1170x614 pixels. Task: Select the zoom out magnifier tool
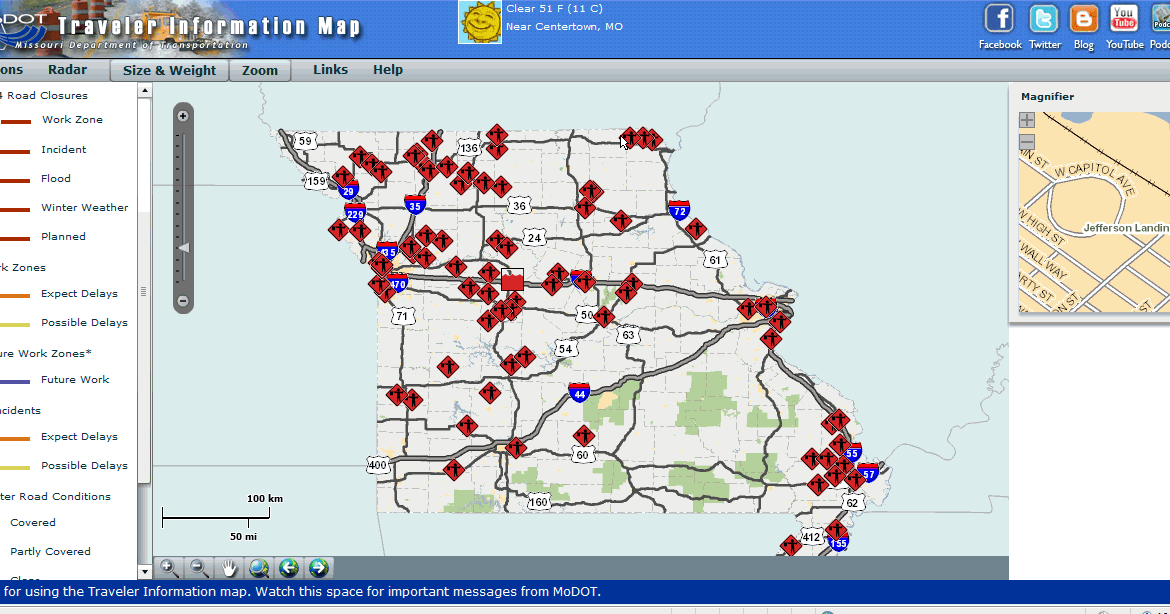click(199, 567)
